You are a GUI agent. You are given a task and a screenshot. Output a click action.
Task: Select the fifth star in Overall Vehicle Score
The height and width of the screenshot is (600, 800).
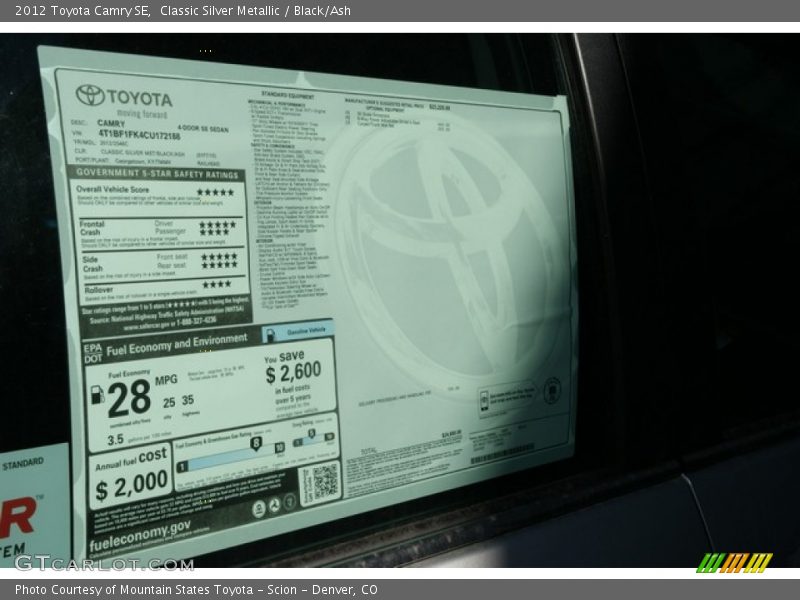(x=230, y=192)
